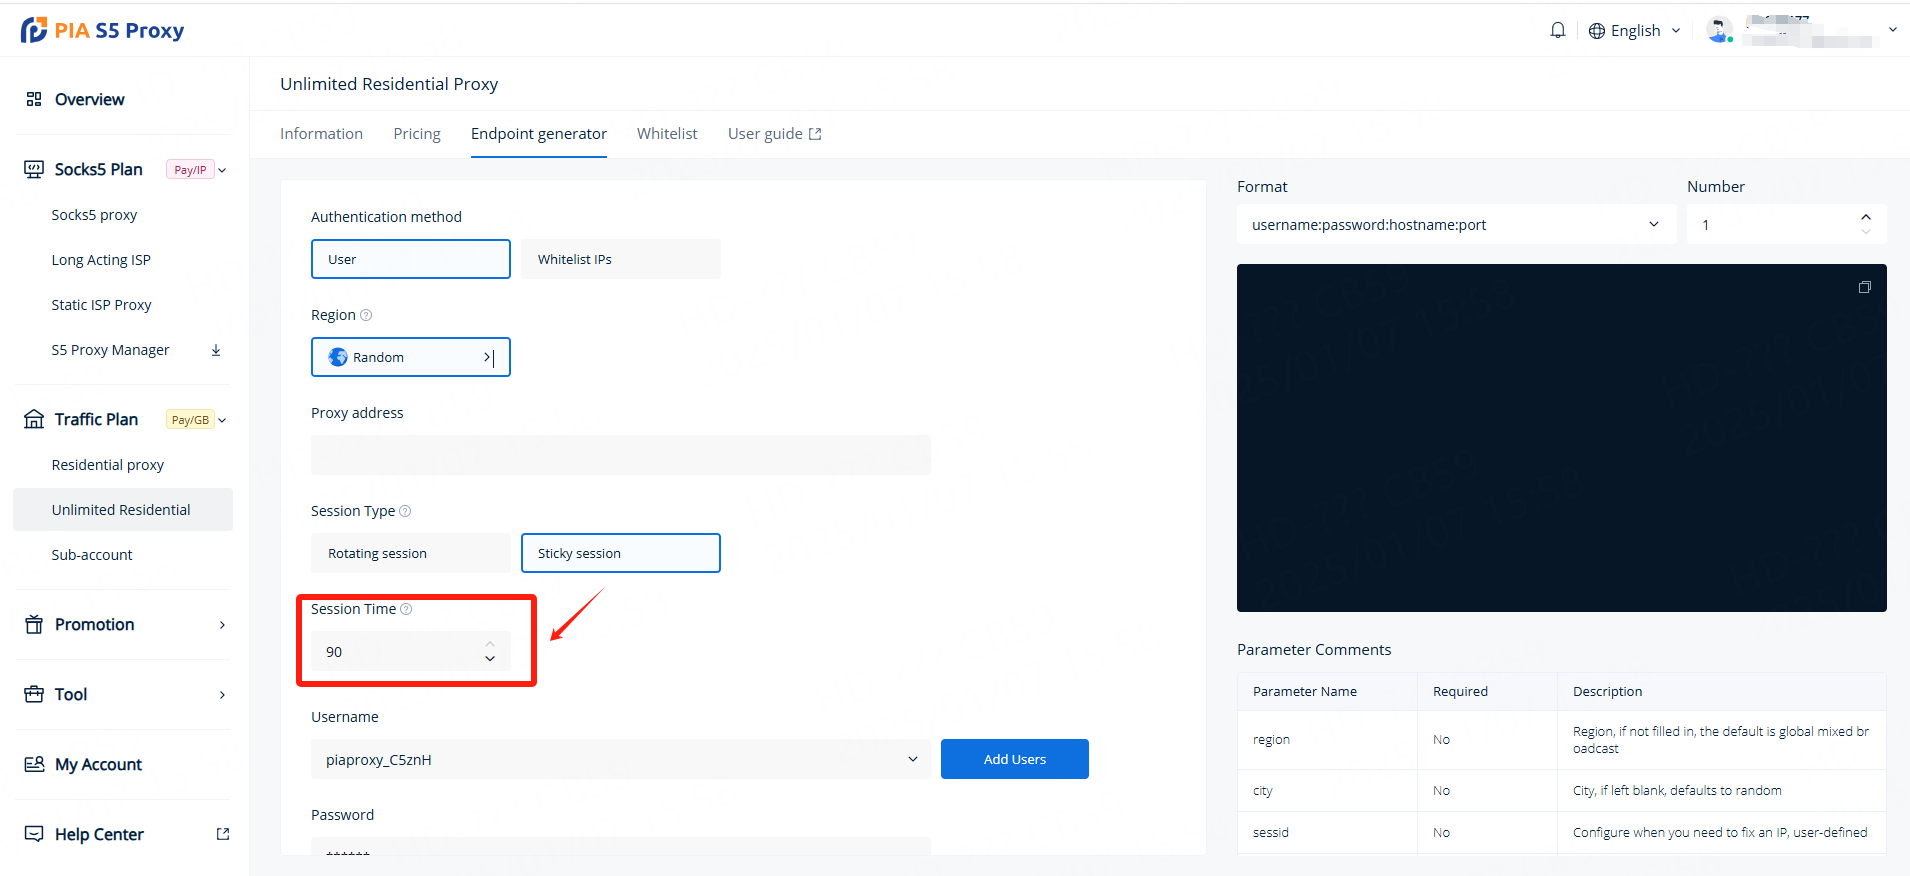1910x876 pixels.
Task: Click the copy icon in output box
Action: pyautogui.click(x=1864, y=288)
